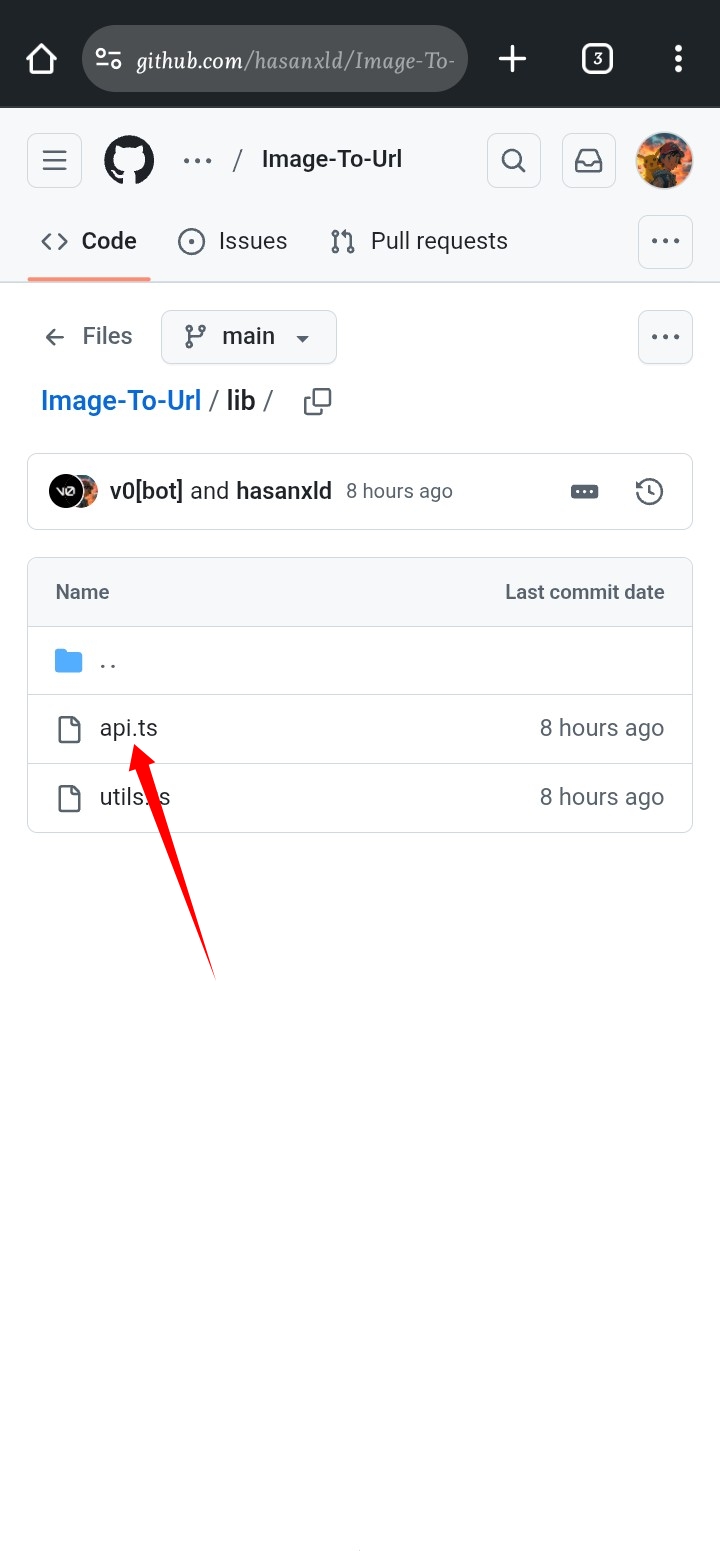
Task: Open GitHub hamburger navigation menu
Action: pyautogui.click(x=55, y=160)
